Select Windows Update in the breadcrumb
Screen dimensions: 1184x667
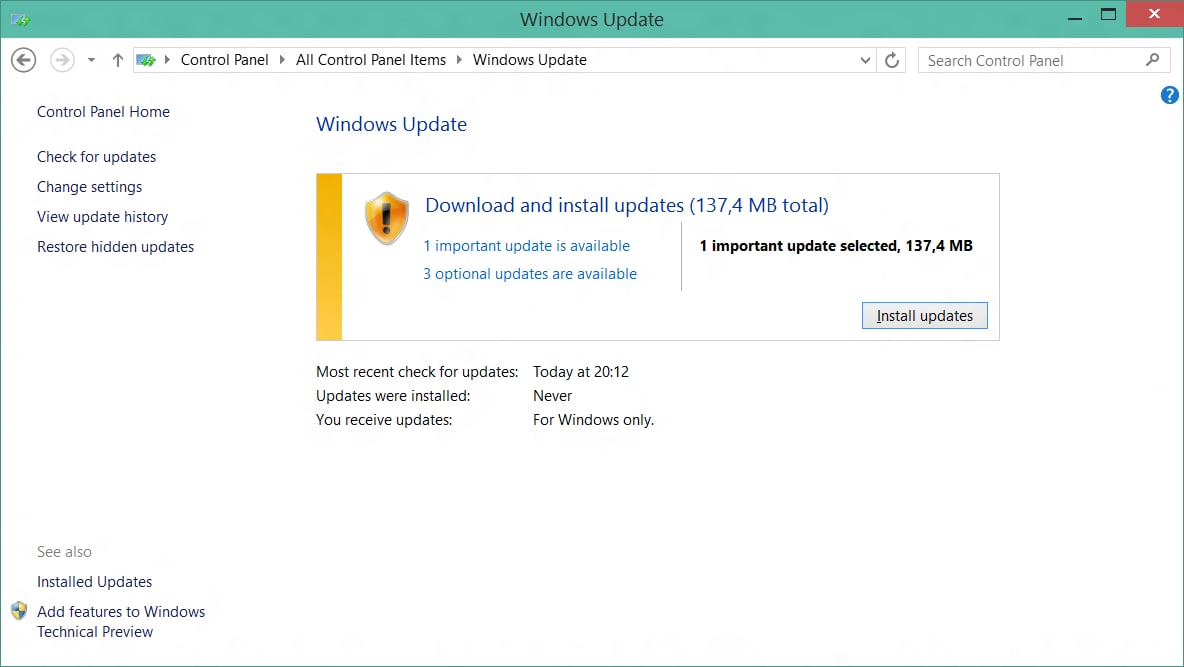coord(529,60)
